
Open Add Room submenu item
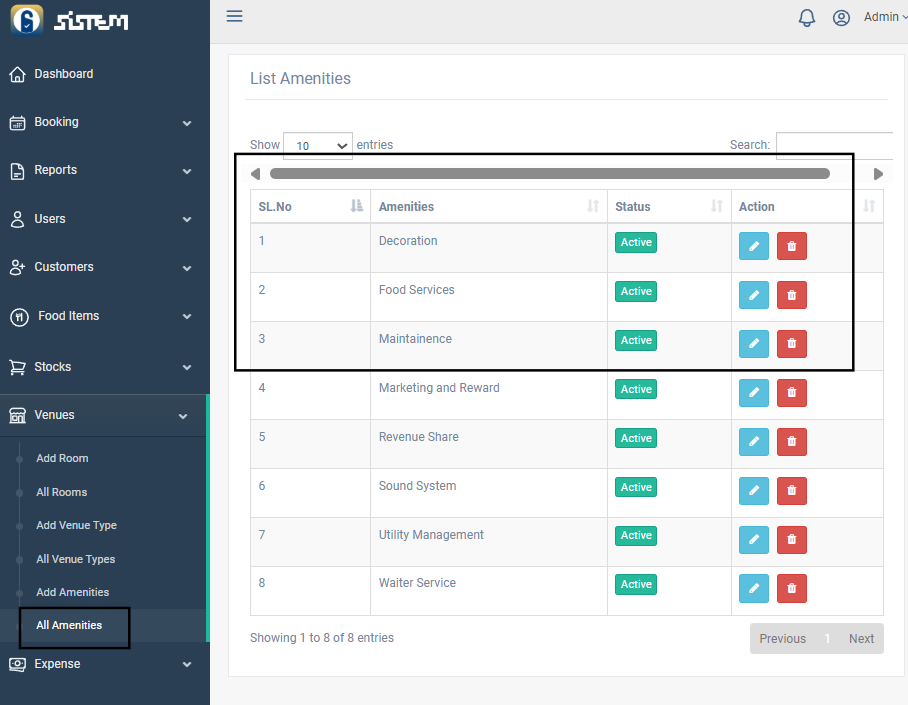click(62, 458)
